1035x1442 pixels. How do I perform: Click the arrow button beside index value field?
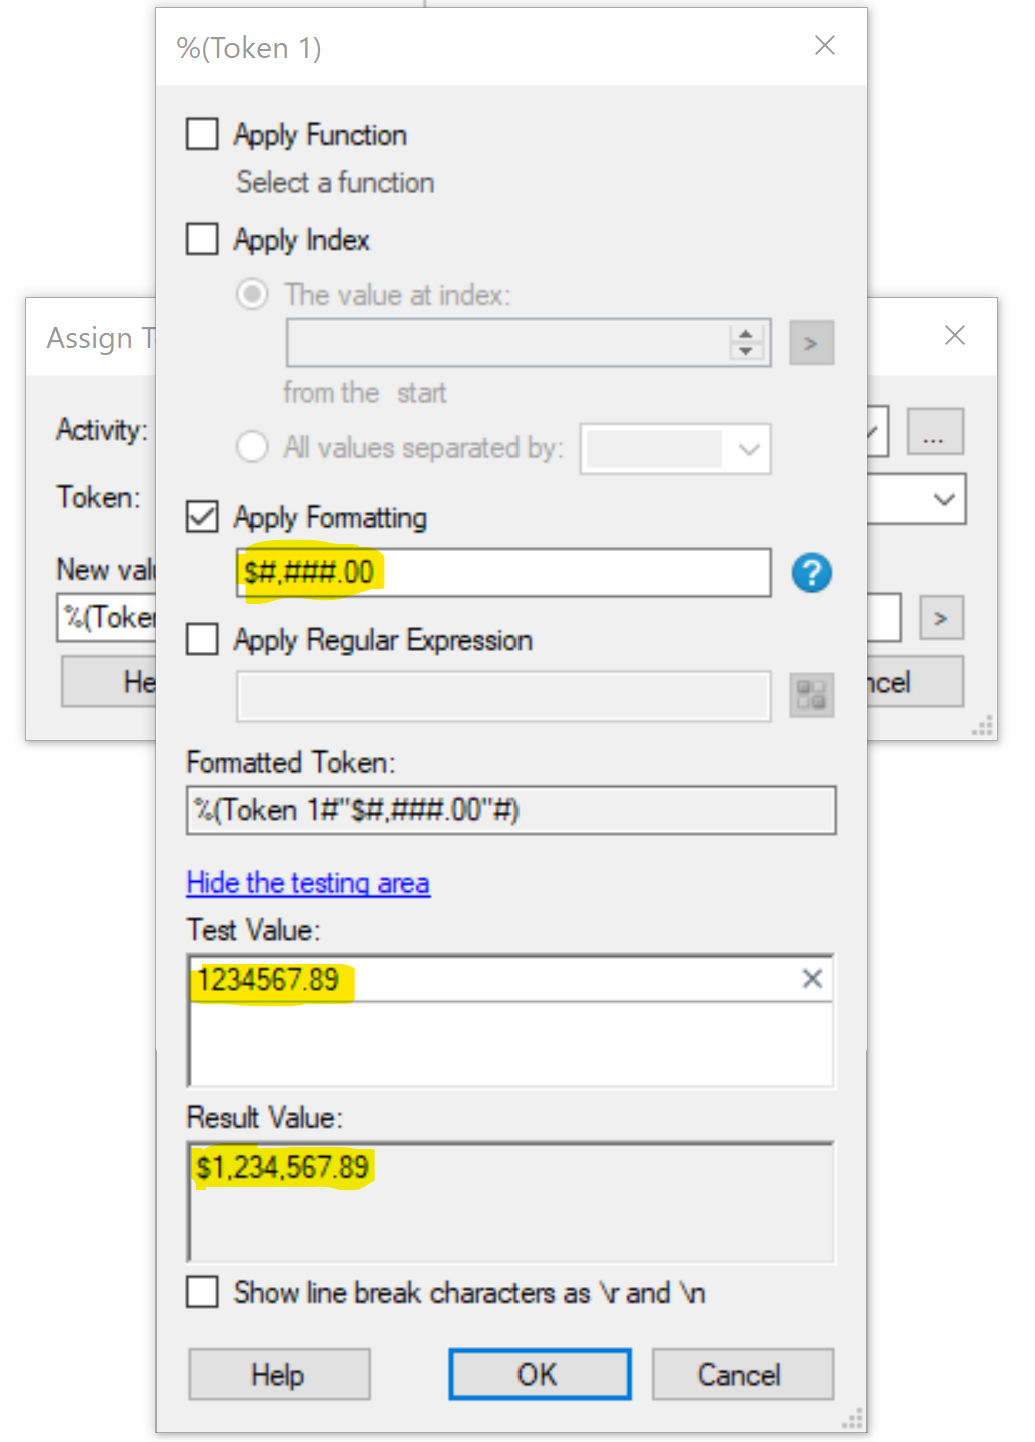(x=811, y=343)
